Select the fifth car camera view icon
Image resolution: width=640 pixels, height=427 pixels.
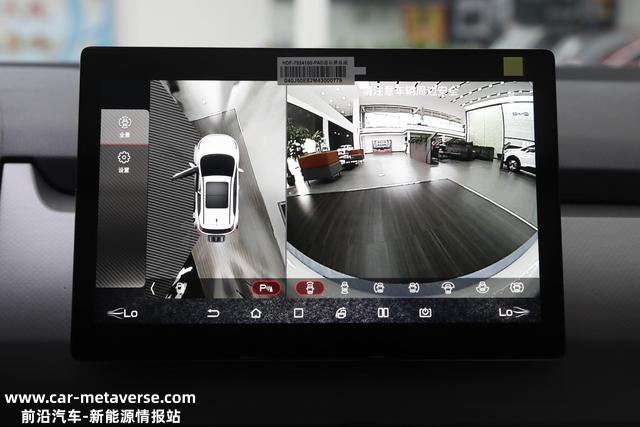click(448, 288)
